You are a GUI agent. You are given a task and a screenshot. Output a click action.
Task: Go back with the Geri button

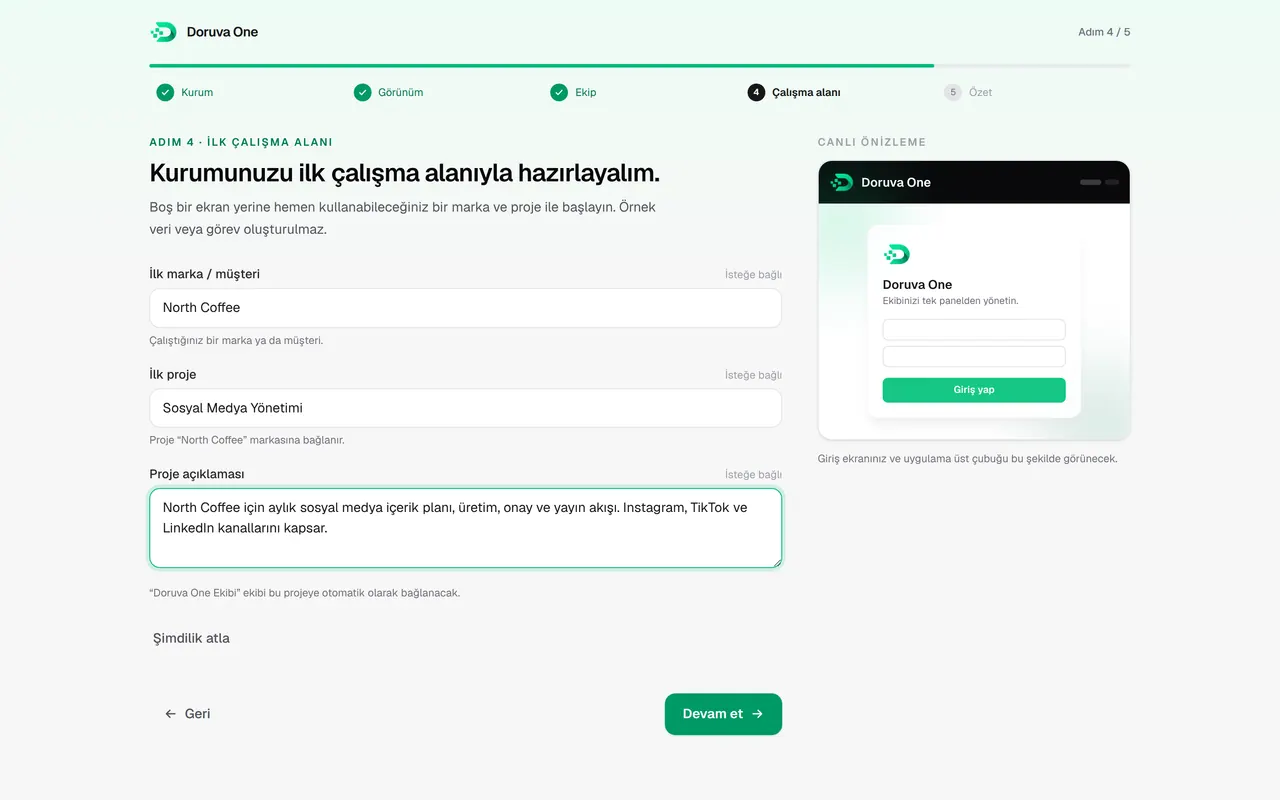click(x=188, y=714)
